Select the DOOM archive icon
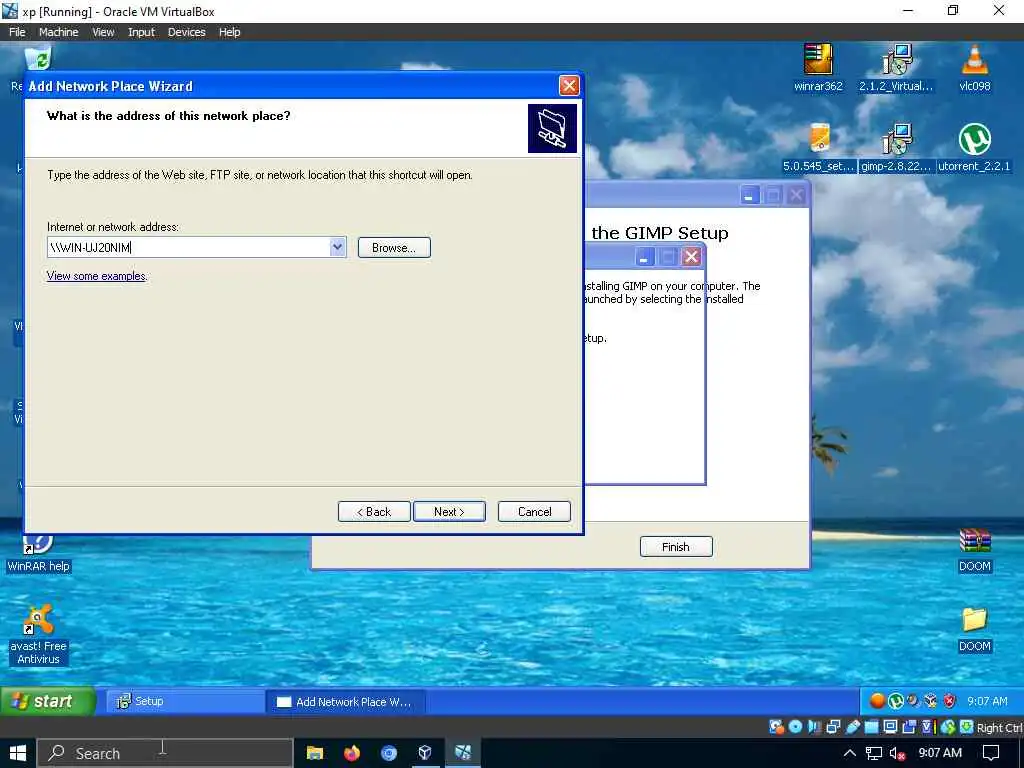 tap(974, 550)
